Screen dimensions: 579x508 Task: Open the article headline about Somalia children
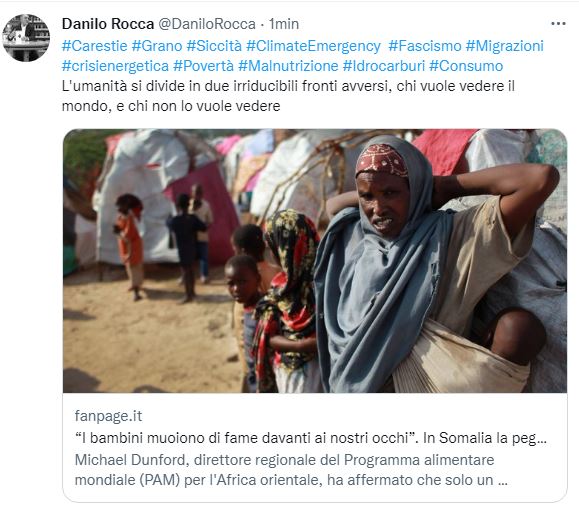tap(311, 438)
